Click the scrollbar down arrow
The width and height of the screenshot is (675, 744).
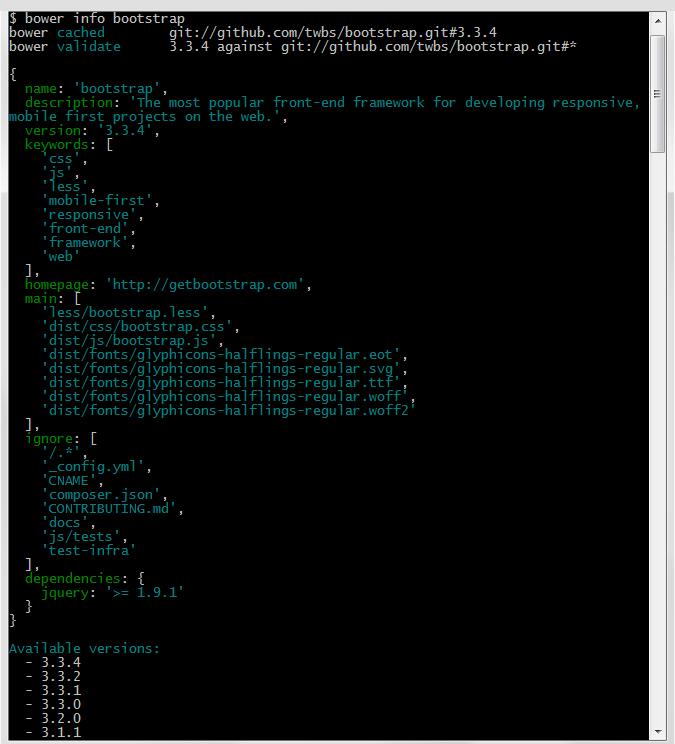point(658,731)
